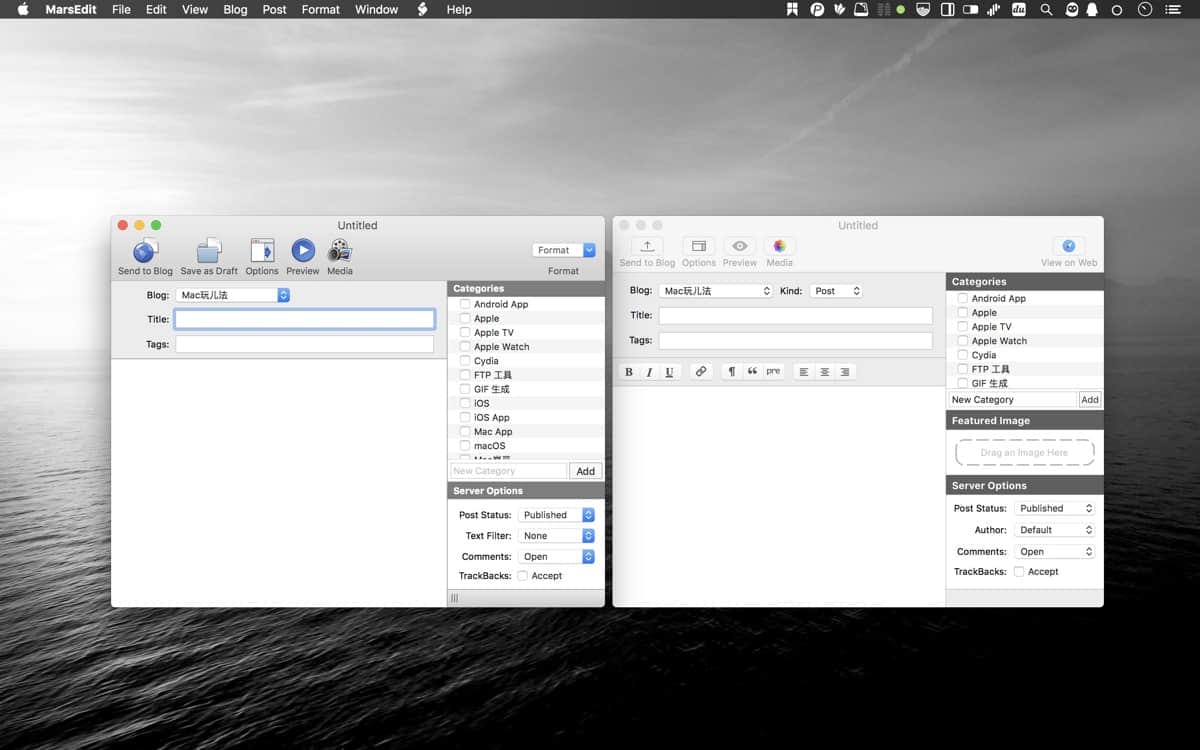The image size is (1200, 750).
Task: Check Apple TV category in left window
Action: (465, 332)
